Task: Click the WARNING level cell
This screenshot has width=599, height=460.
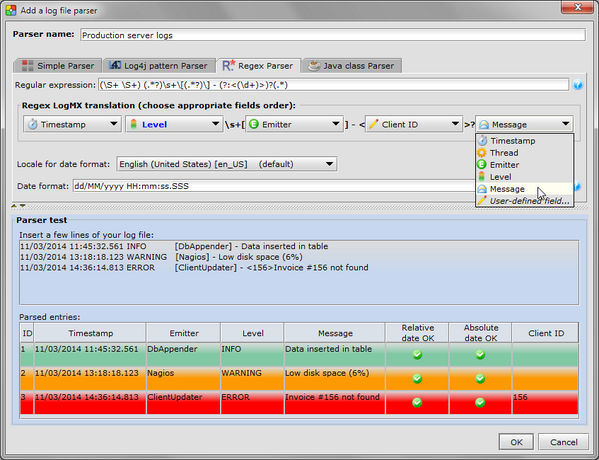Action: 253,379
